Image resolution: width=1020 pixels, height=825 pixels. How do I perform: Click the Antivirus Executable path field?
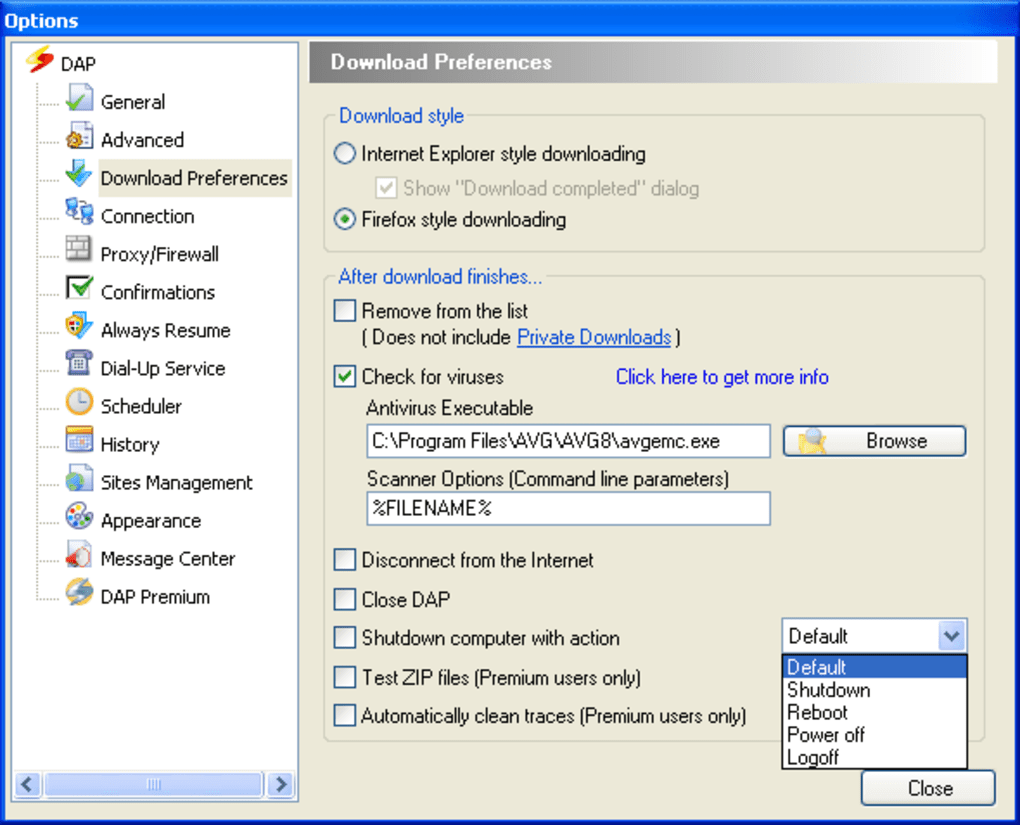tap(567, 441)
